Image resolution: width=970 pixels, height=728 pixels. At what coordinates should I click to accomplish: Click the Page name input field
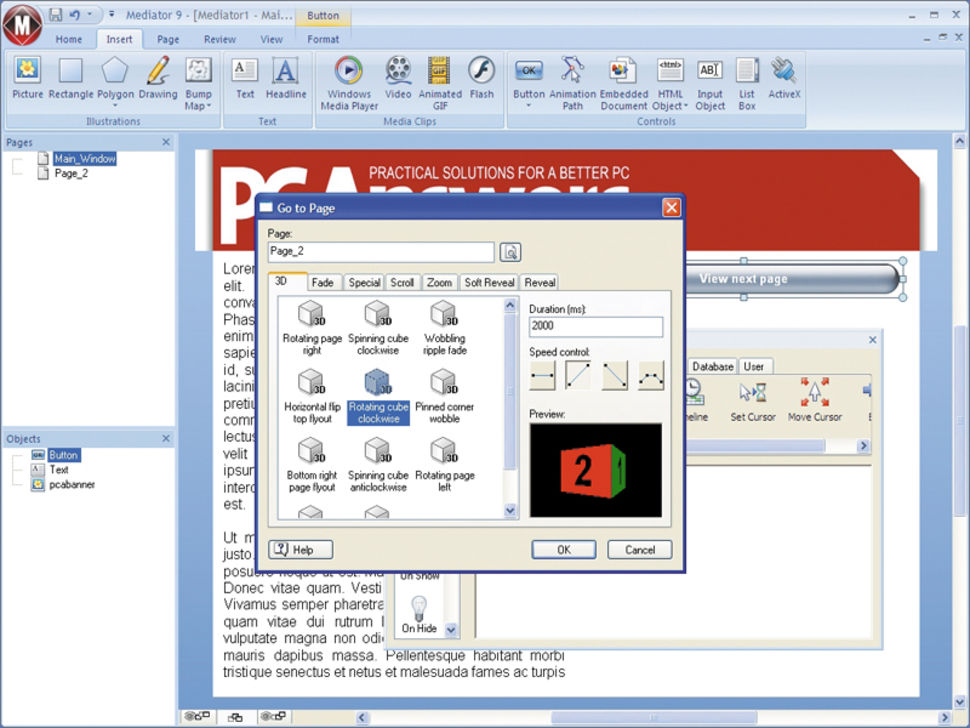[381, 252]
